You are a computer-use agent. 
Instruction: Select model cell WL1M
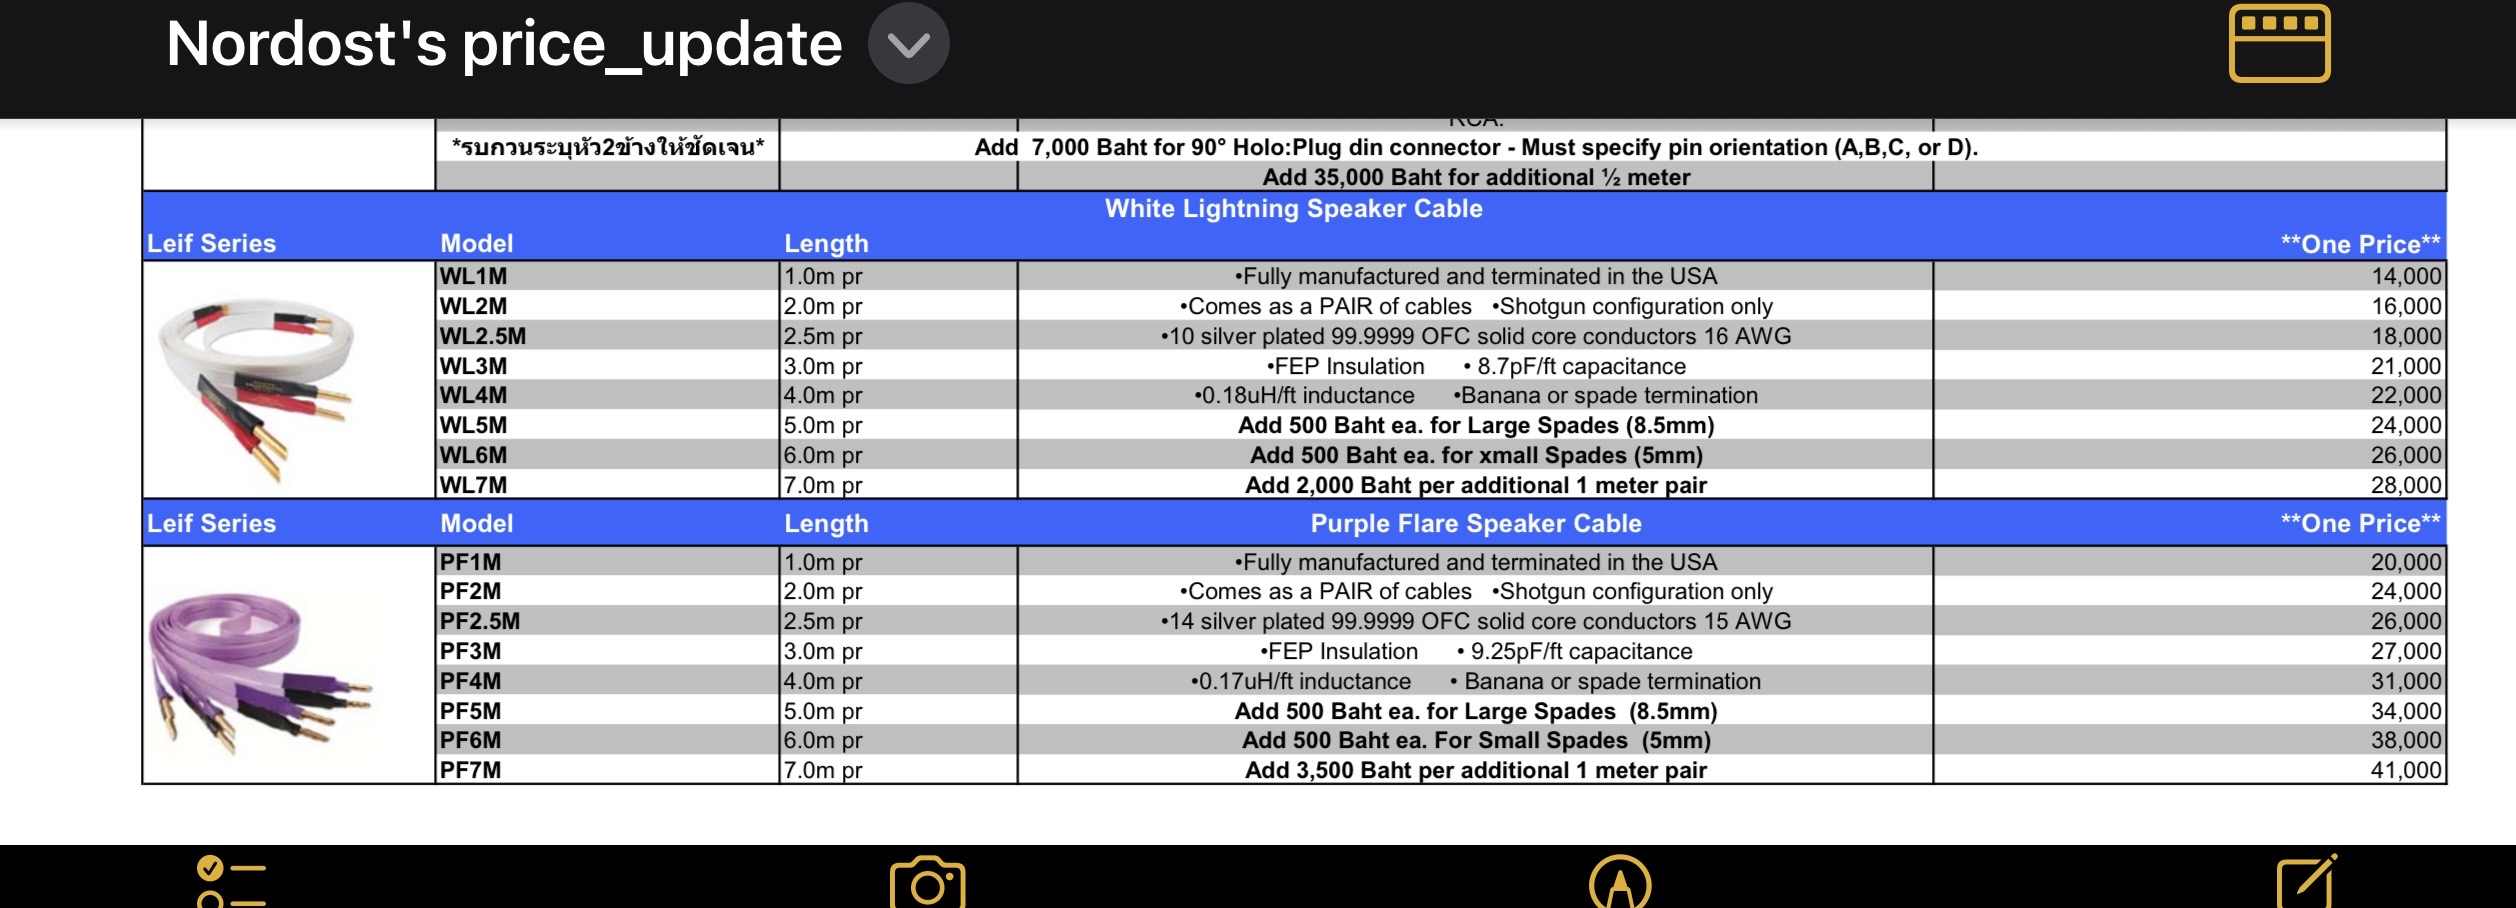[607, 276]
